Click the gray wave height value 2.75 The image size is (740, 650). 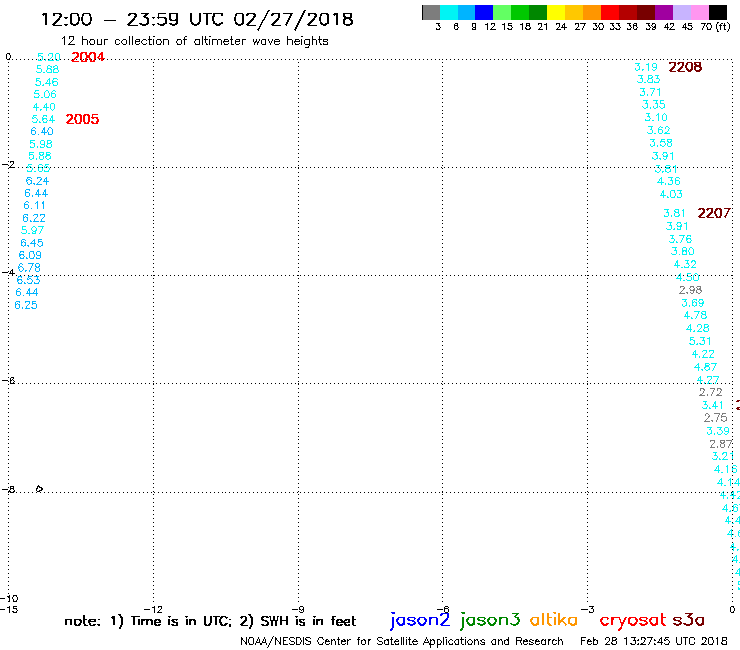tap(715, 418)
